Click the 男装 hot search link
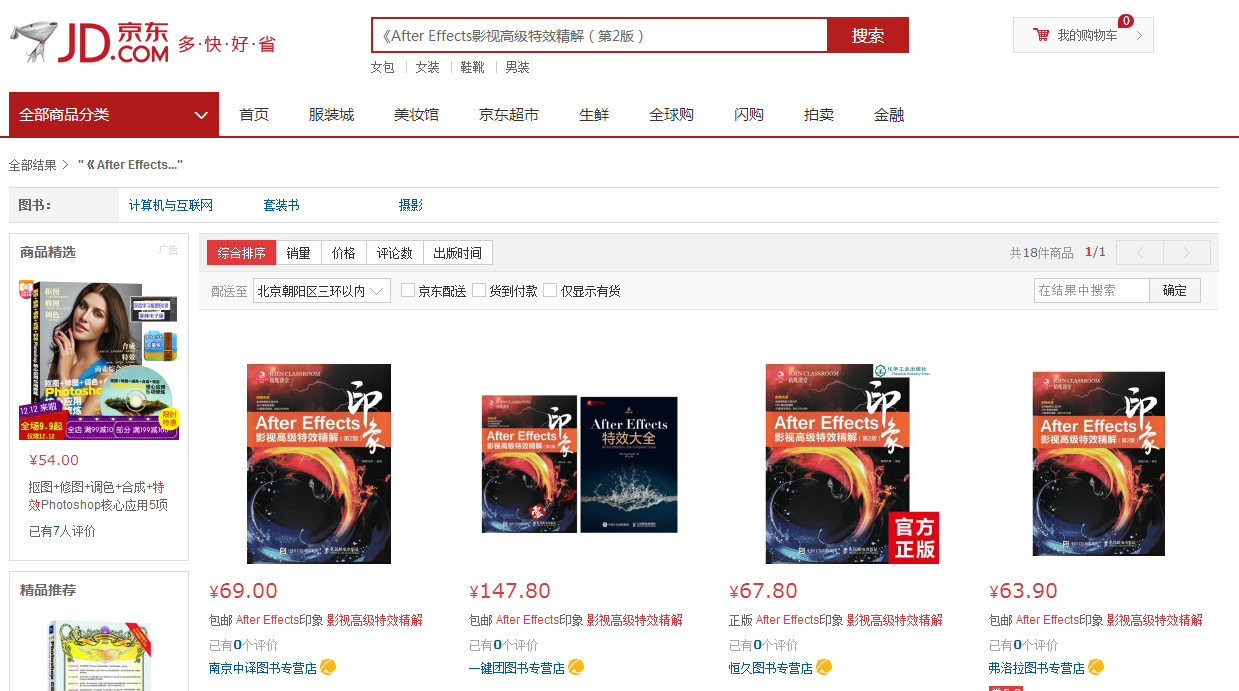The width and height of the screenshot is (1239, 691). 517,67
